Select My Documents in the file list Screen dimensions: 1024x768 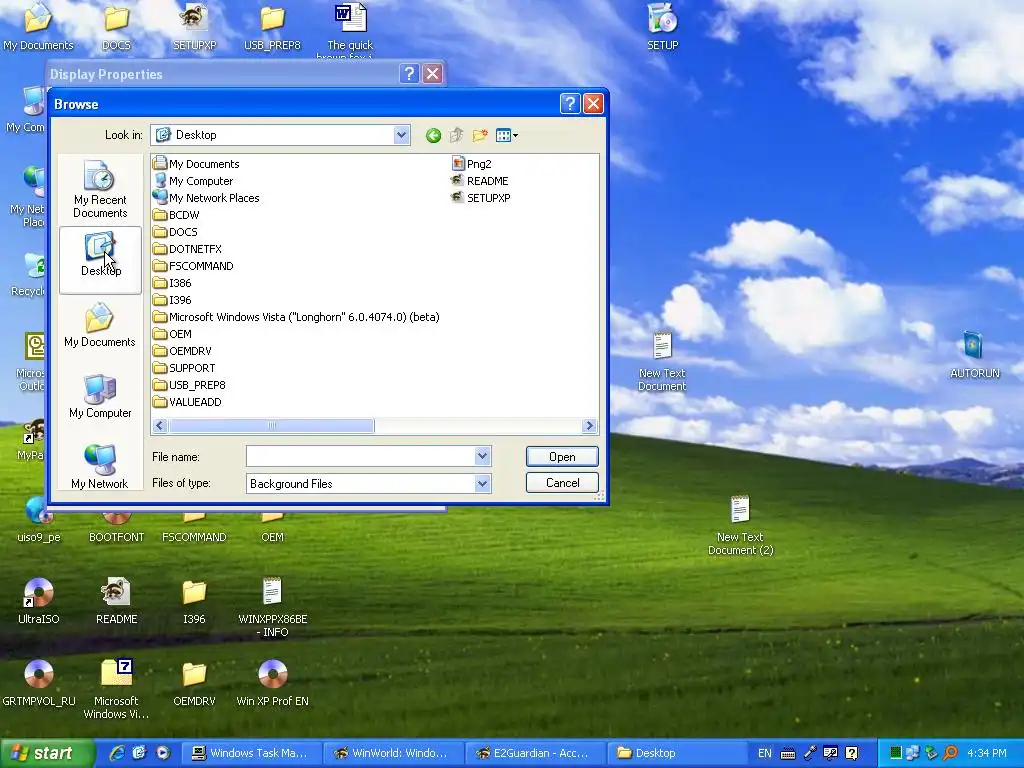[196, 164]
